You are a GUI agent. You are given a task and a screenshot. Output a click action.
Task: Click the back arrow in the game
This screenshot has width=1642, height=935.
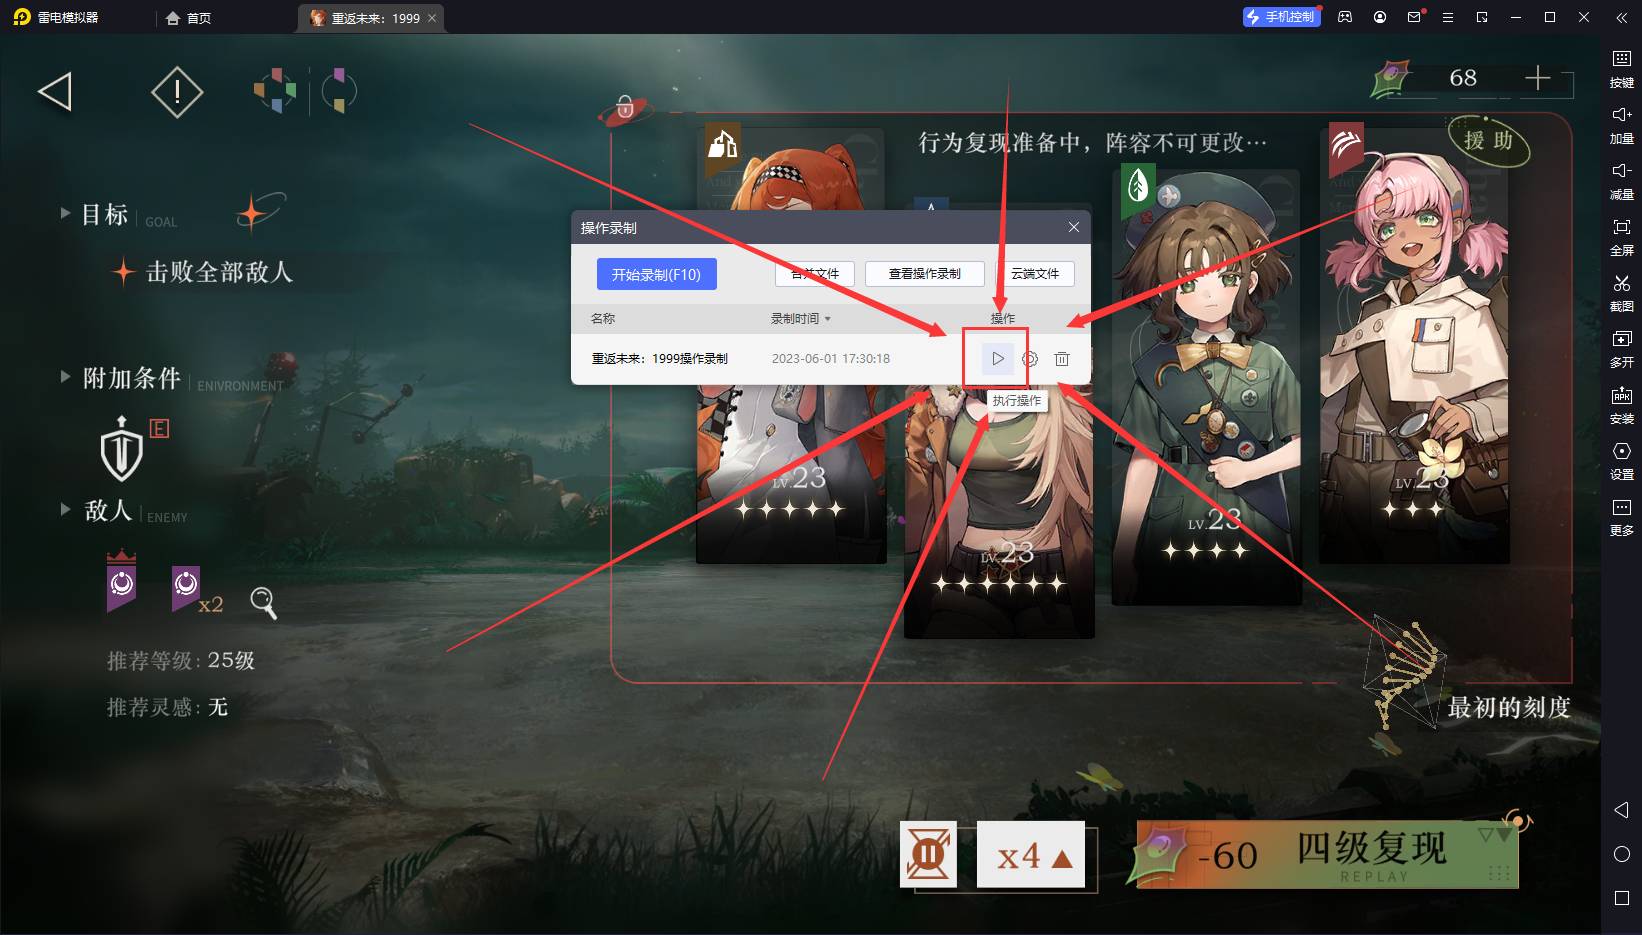point(55,92)
